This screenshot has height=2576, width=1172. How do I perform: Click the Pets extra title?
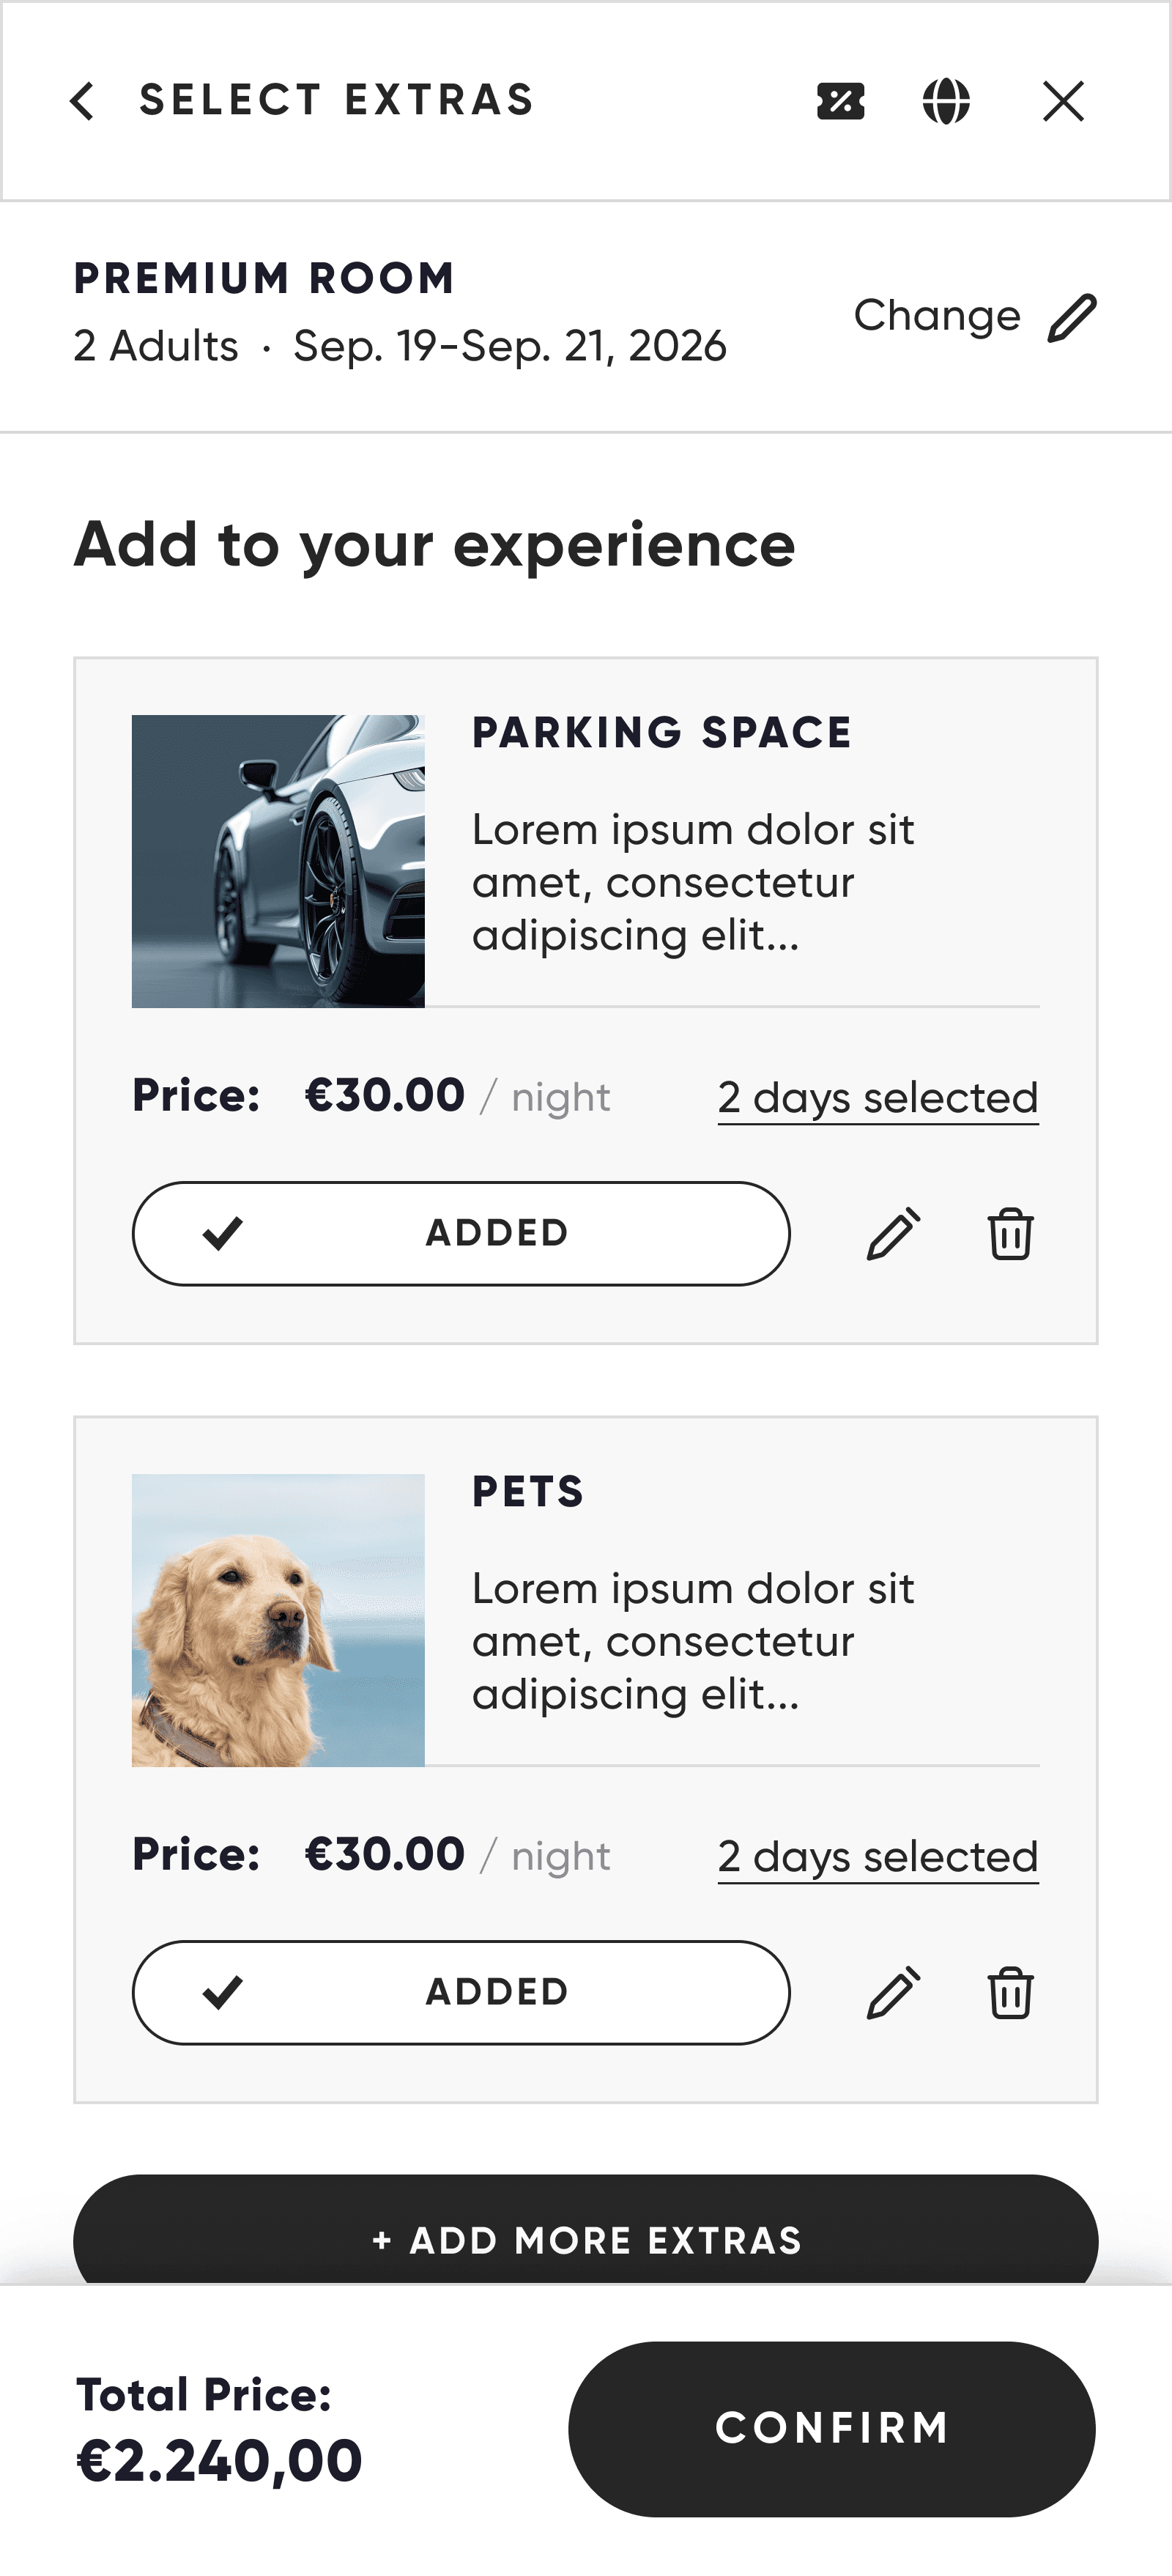pos(528,1492)
